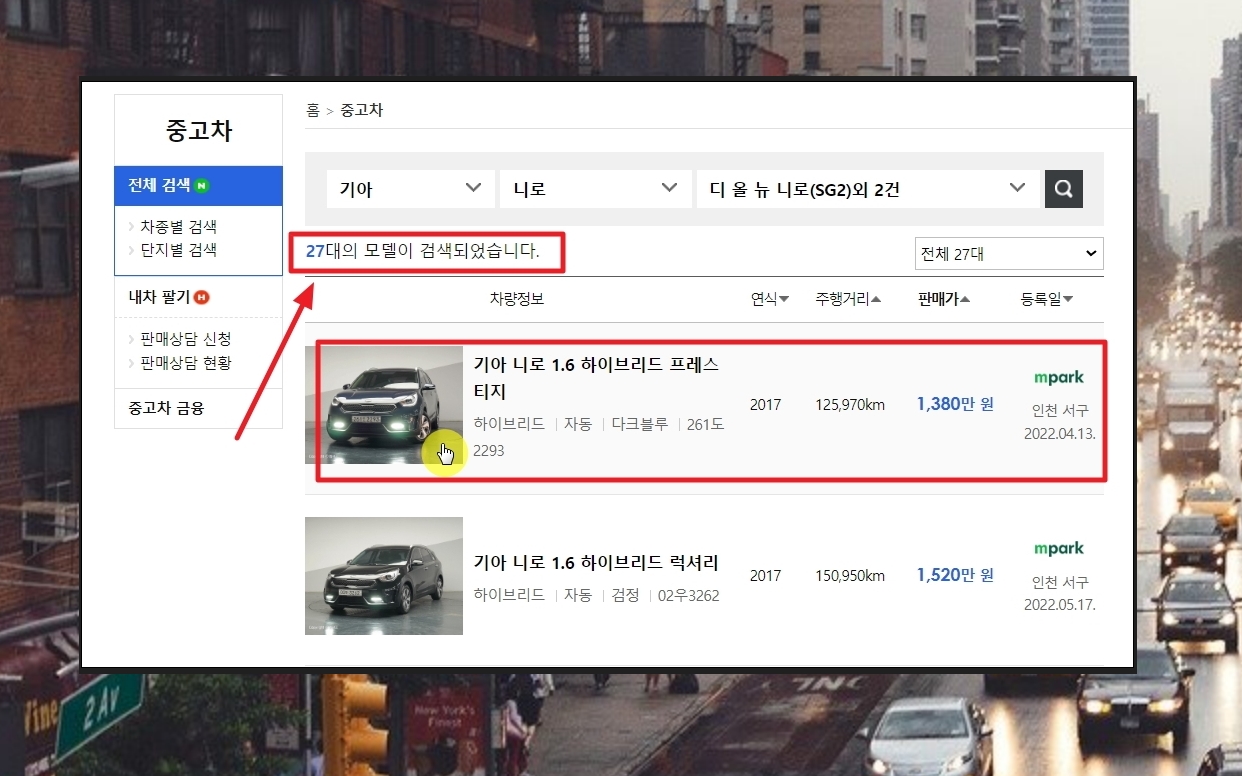Screen dimensions: 1242x776
Task: Click the 중고차 sidebar heading
Action: click(199, 131)
